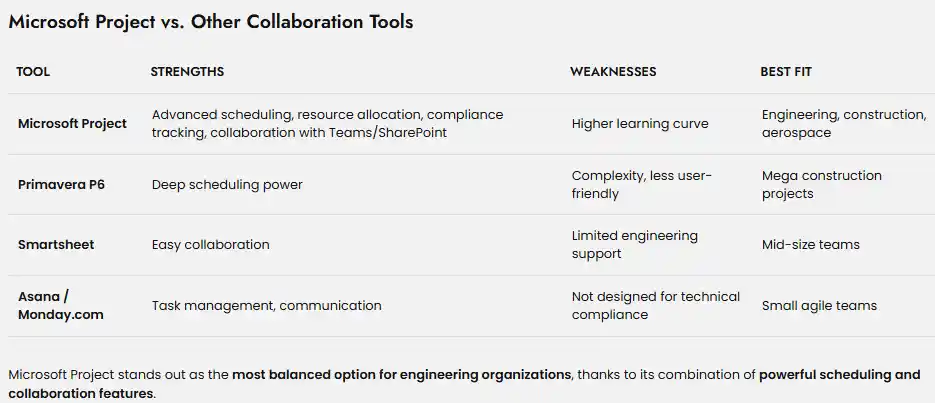Click the 'Not designed for technical compliance' cell

coord(655,305)
